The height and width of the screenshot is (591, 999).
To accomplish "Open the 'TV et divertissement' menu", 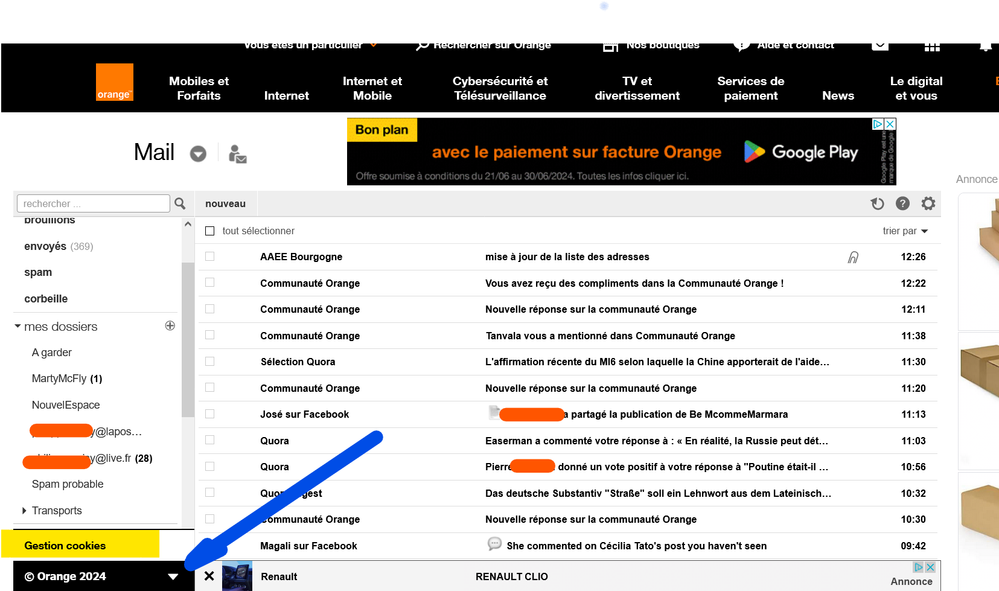I will 637,89.
